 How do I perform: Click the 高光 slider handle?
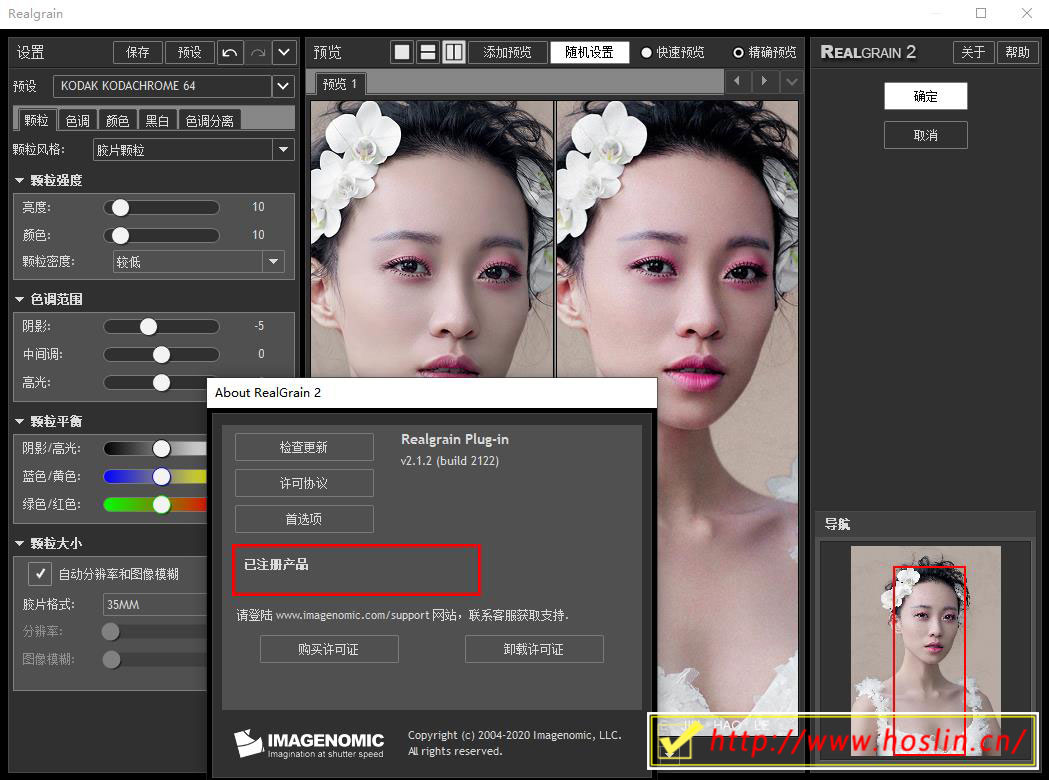161,383
